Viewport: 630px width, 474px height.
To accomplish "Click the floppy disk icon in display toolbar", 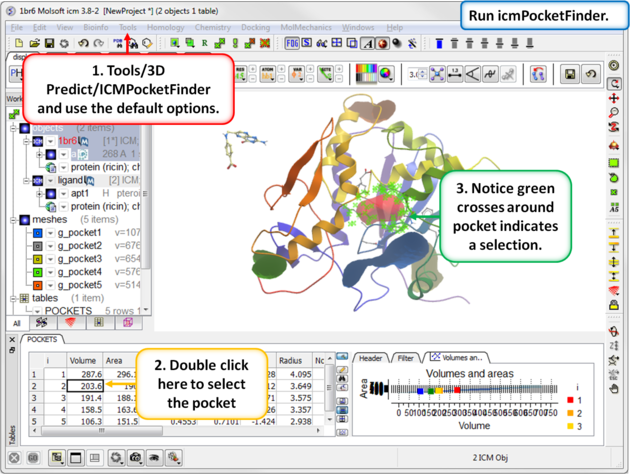I will tap(570, 75).
